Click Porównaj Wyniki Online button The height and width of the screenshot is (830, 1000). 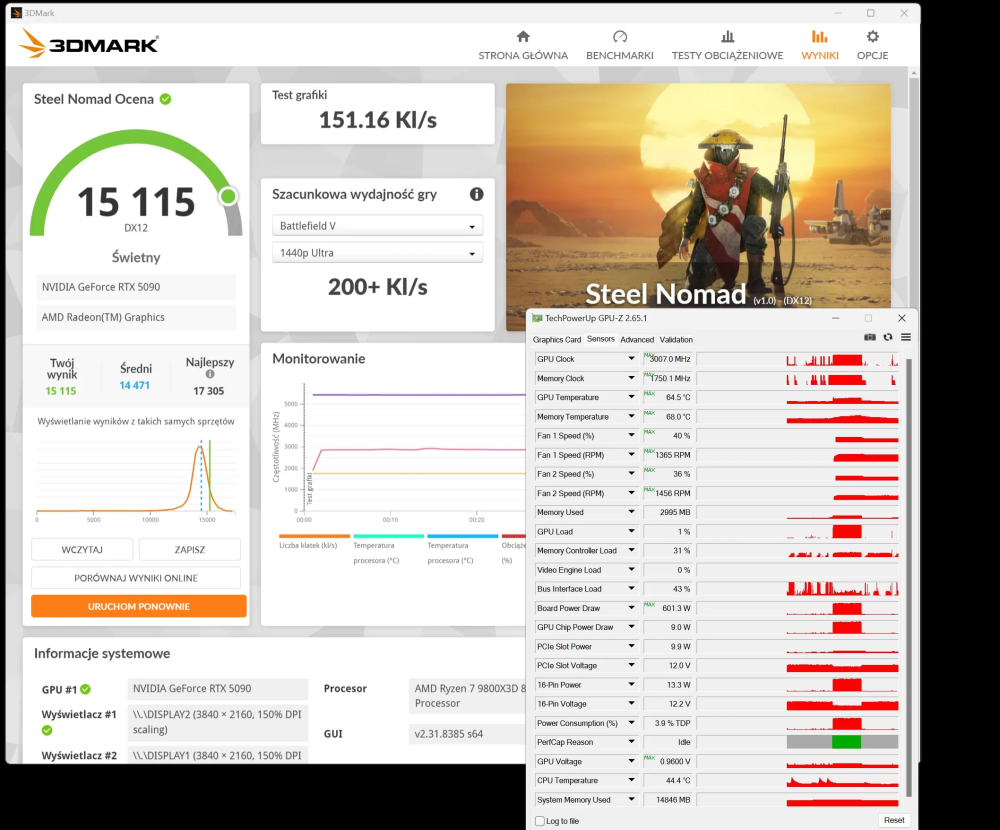pyautogui.click(x=136, y=578)
